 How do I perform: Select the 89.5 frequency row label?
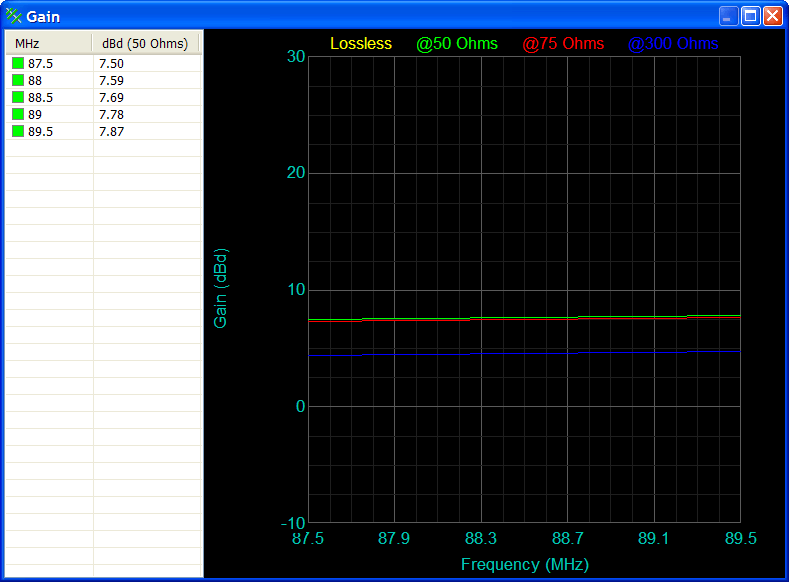pyautogui.click(x=40, y=131)
